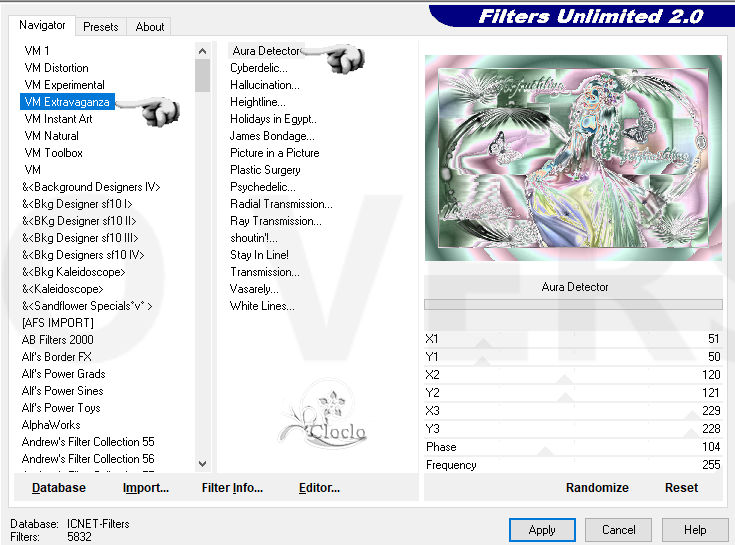Select [AFS IMPORT] category
Screen dimensions: 735x545
coord(58,323)
